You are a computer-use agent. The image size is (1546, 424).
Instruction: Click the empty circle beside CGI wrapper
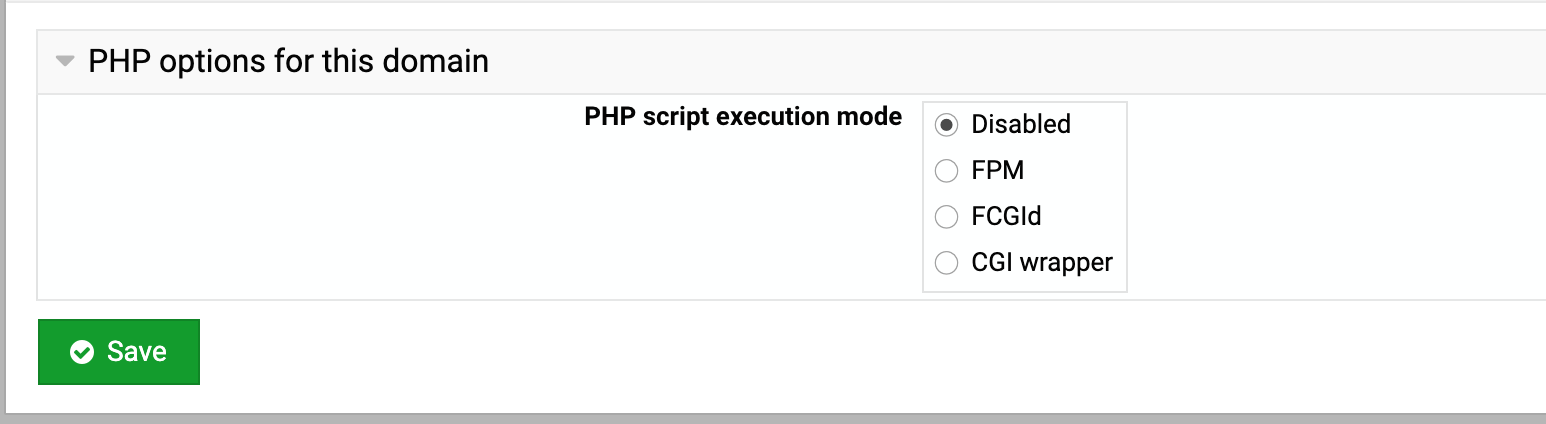point(946,263)
